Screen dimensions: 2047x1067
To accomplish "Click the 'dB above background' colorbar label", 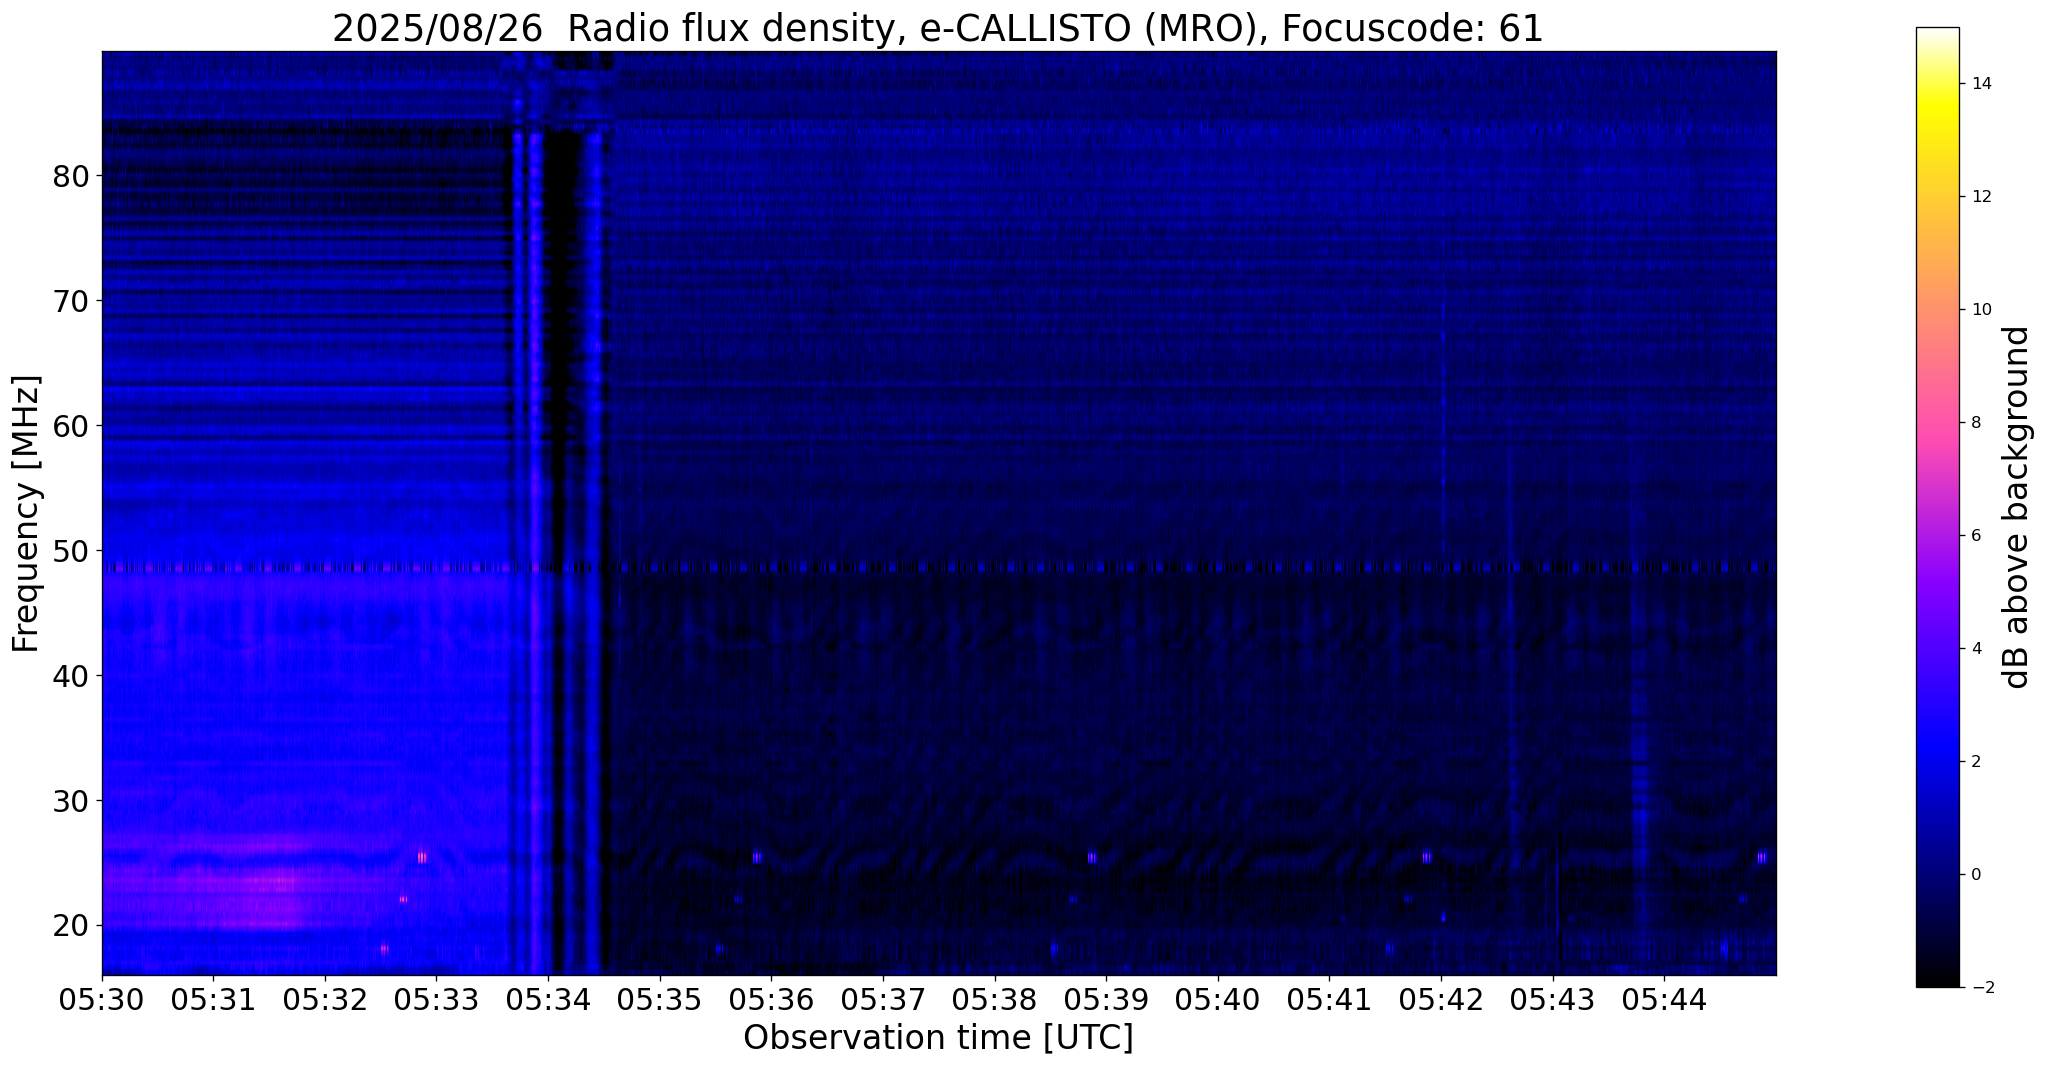I will point(2017,507).
